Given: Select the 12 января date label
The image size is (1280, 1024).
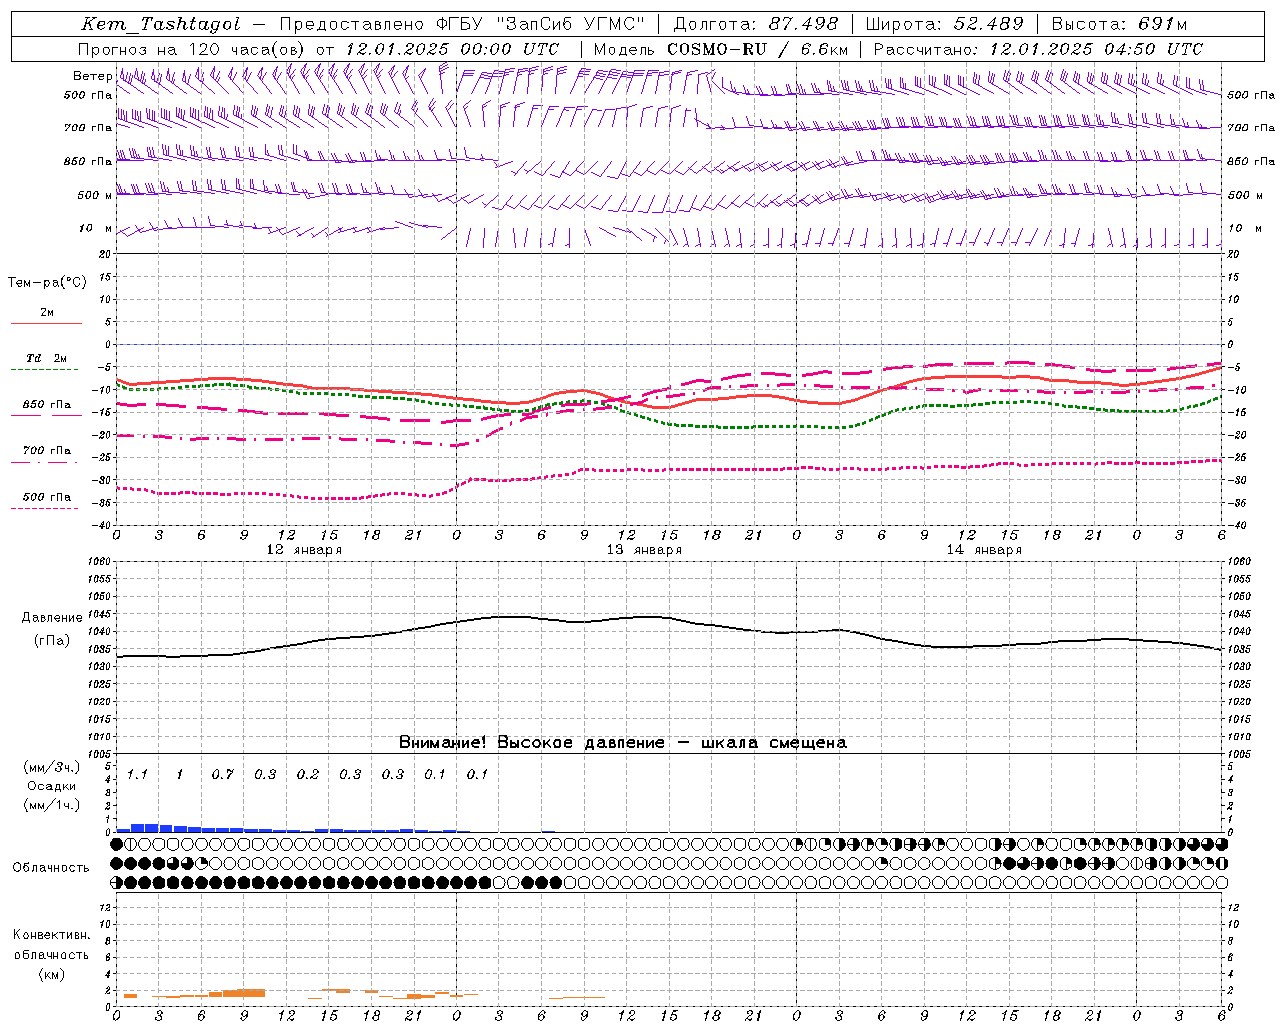Looking at the screenshot, I should pos(304,550).
